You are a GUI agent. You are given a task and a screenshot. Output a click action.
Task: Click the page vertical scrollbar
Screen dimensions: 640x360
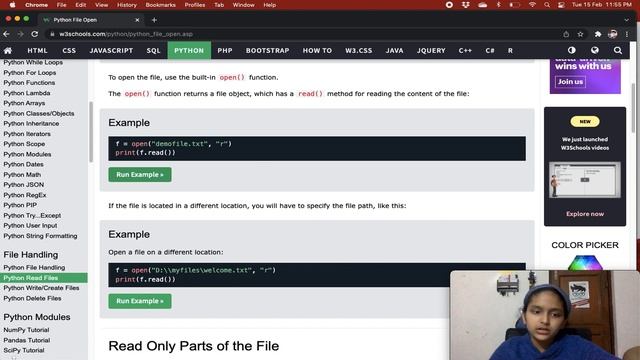pos(634,108)
